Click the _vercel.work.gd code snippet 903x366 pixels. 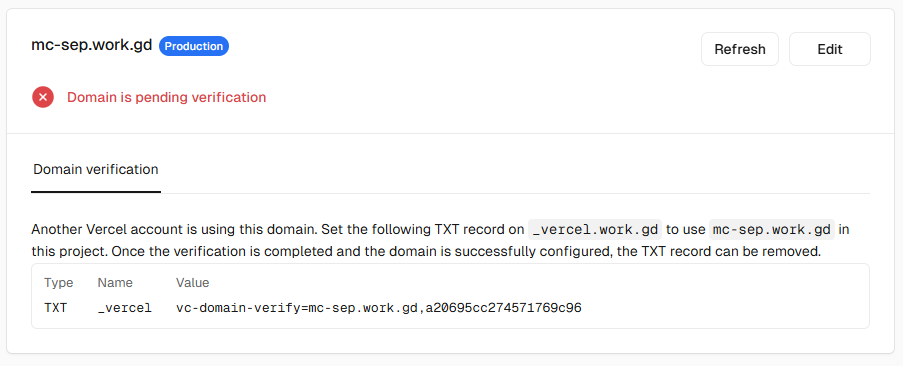595,230
